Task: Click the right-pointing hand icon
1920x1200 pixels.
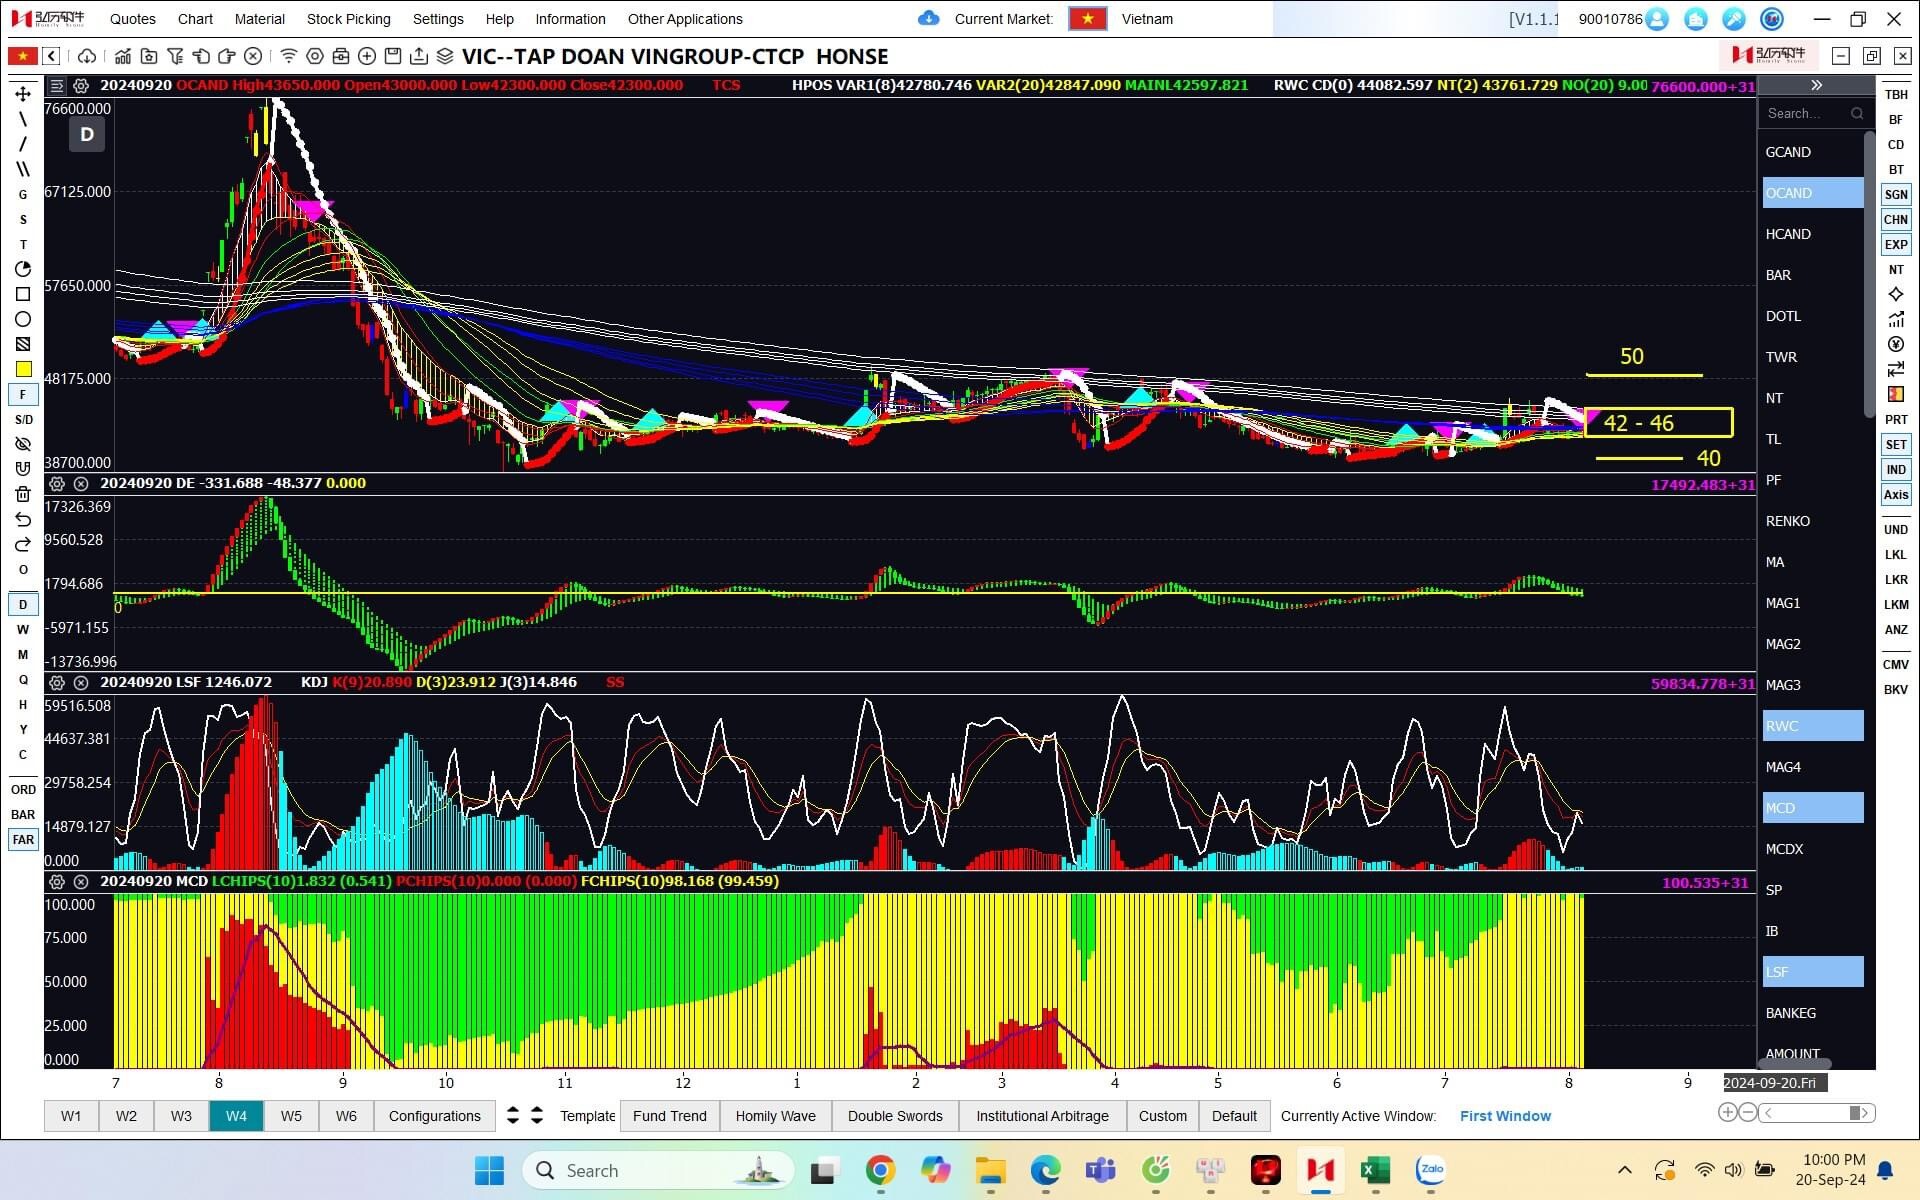Action: pos(227,56)
